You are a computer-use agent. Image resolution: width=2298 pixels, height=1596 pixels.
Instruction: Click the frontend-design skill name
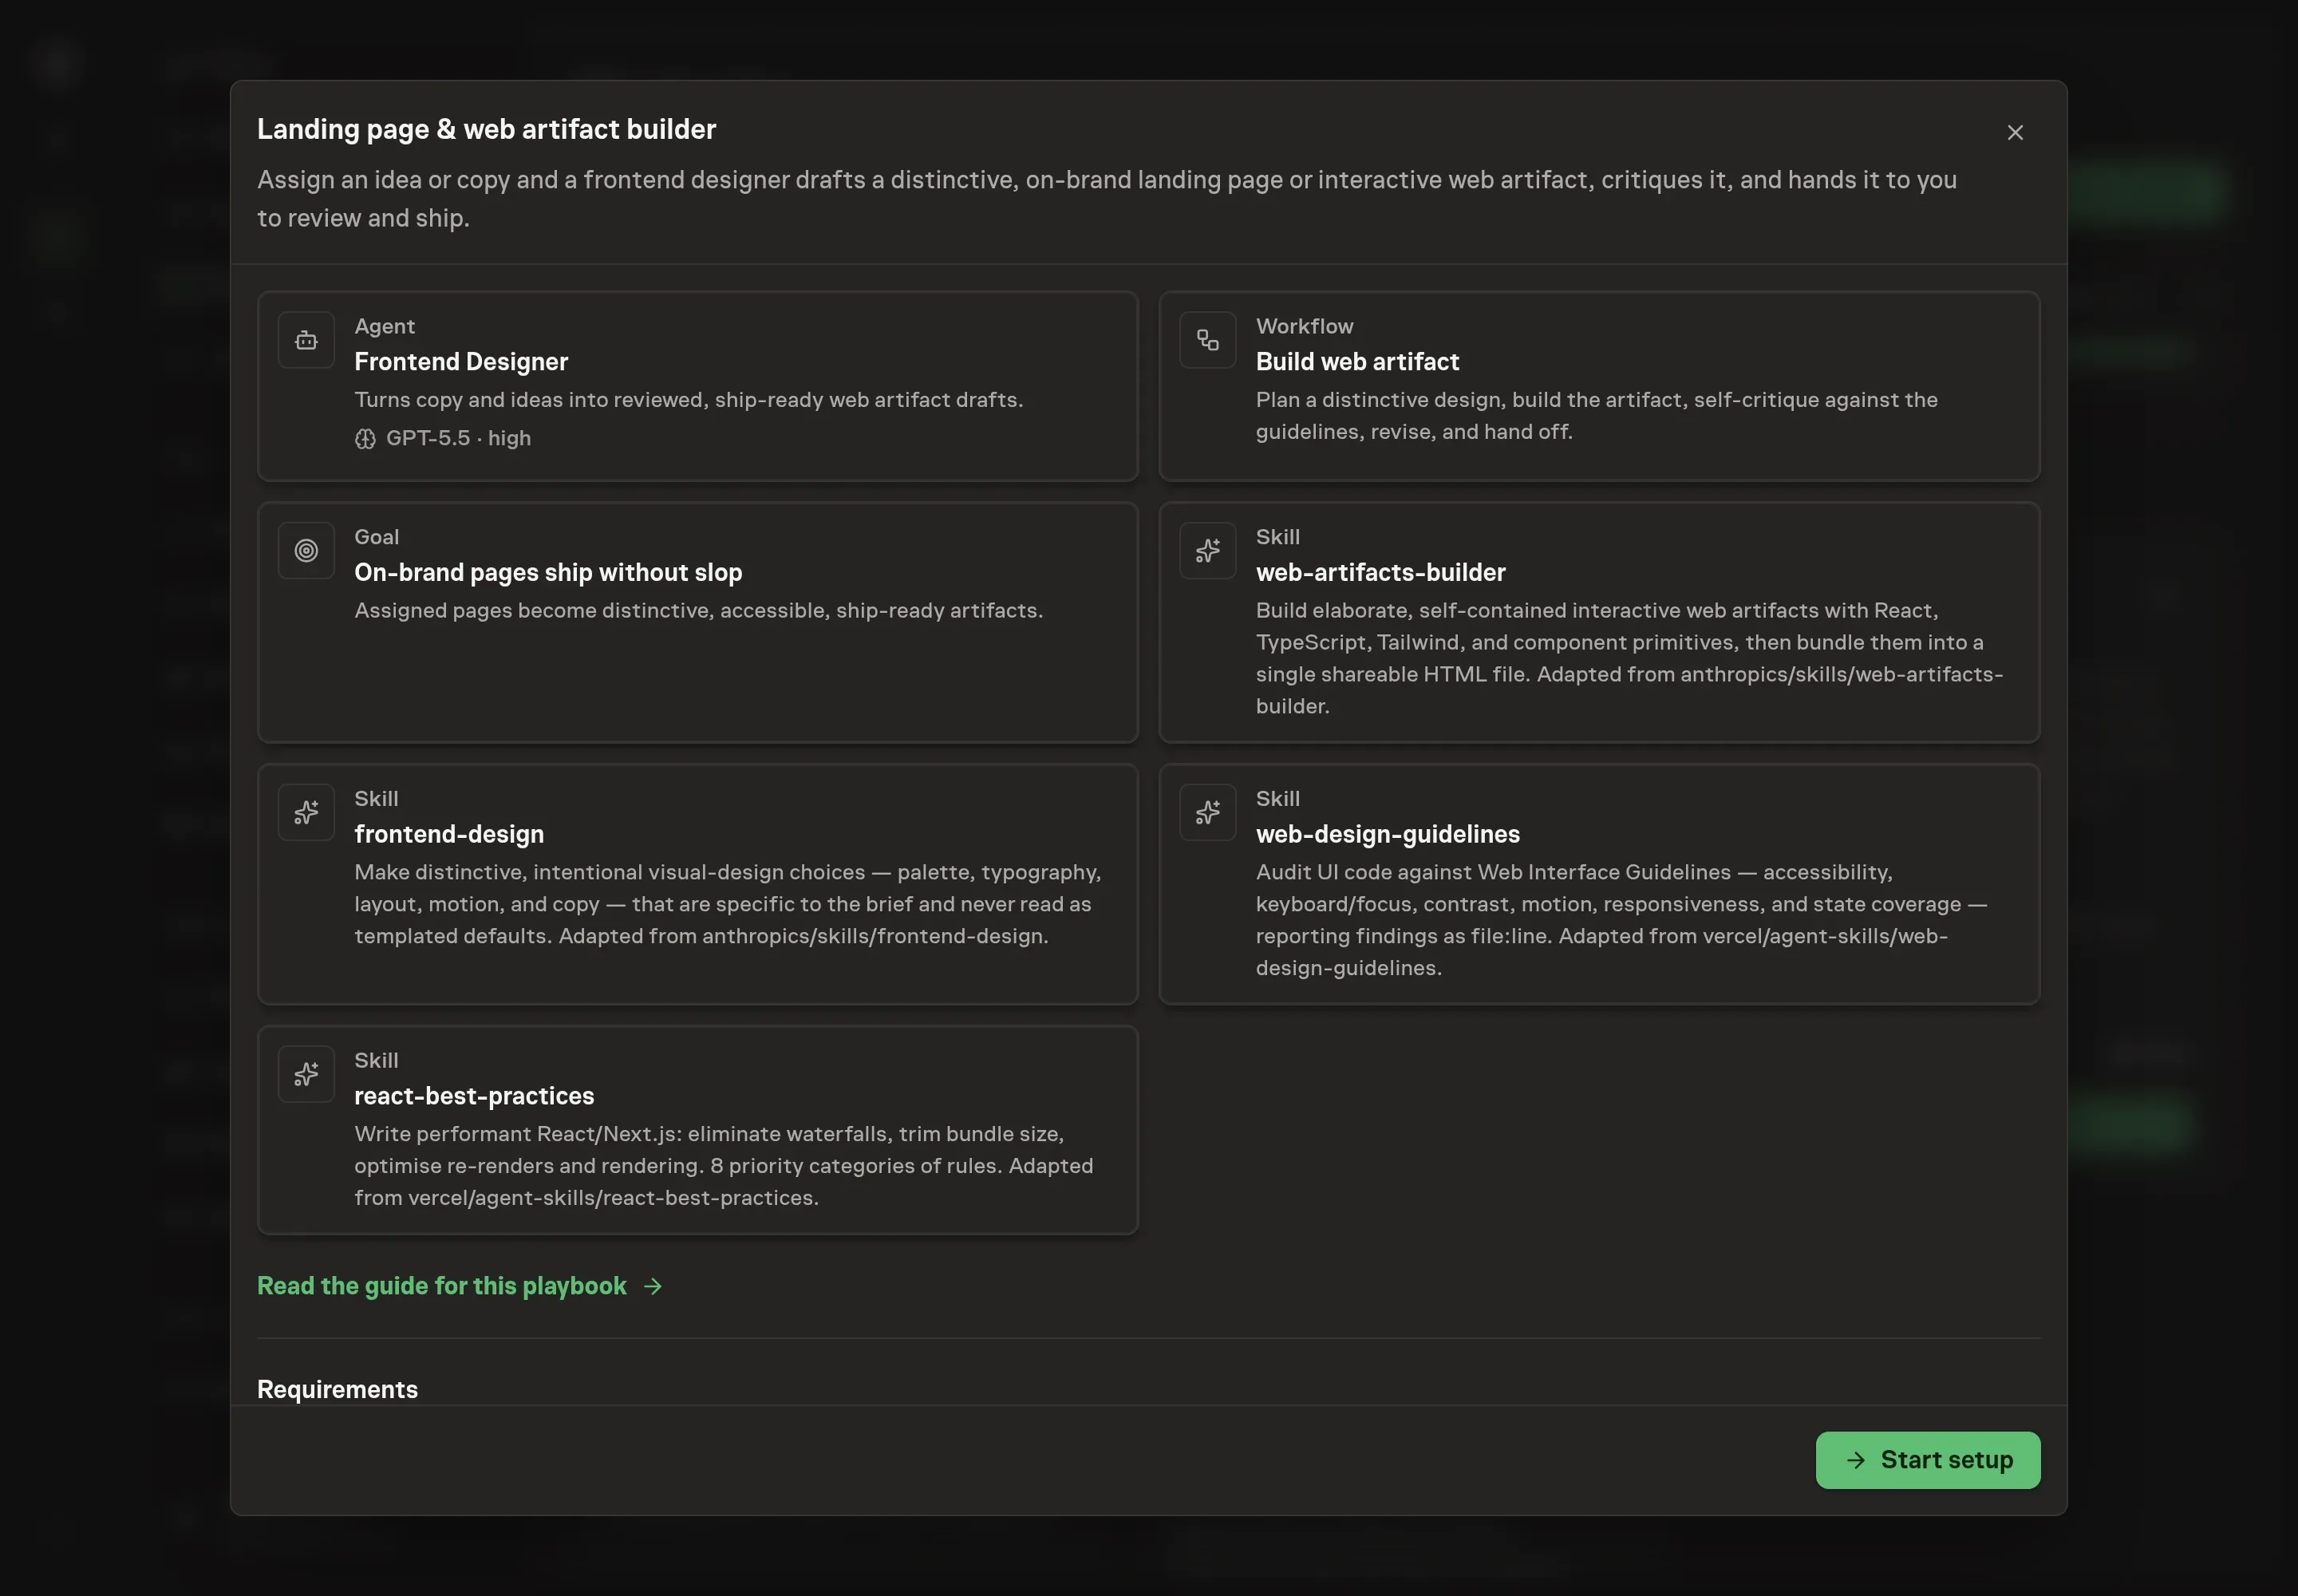(449, 835)
